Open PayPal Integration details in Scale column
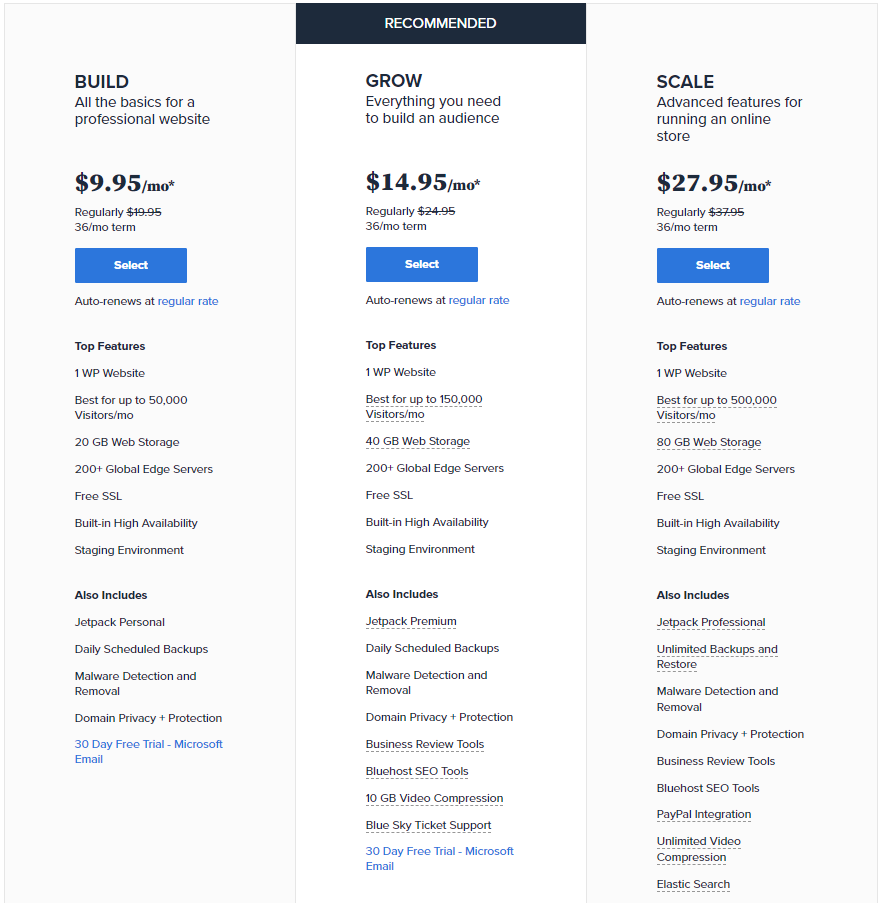 click(x=704, y=814)
